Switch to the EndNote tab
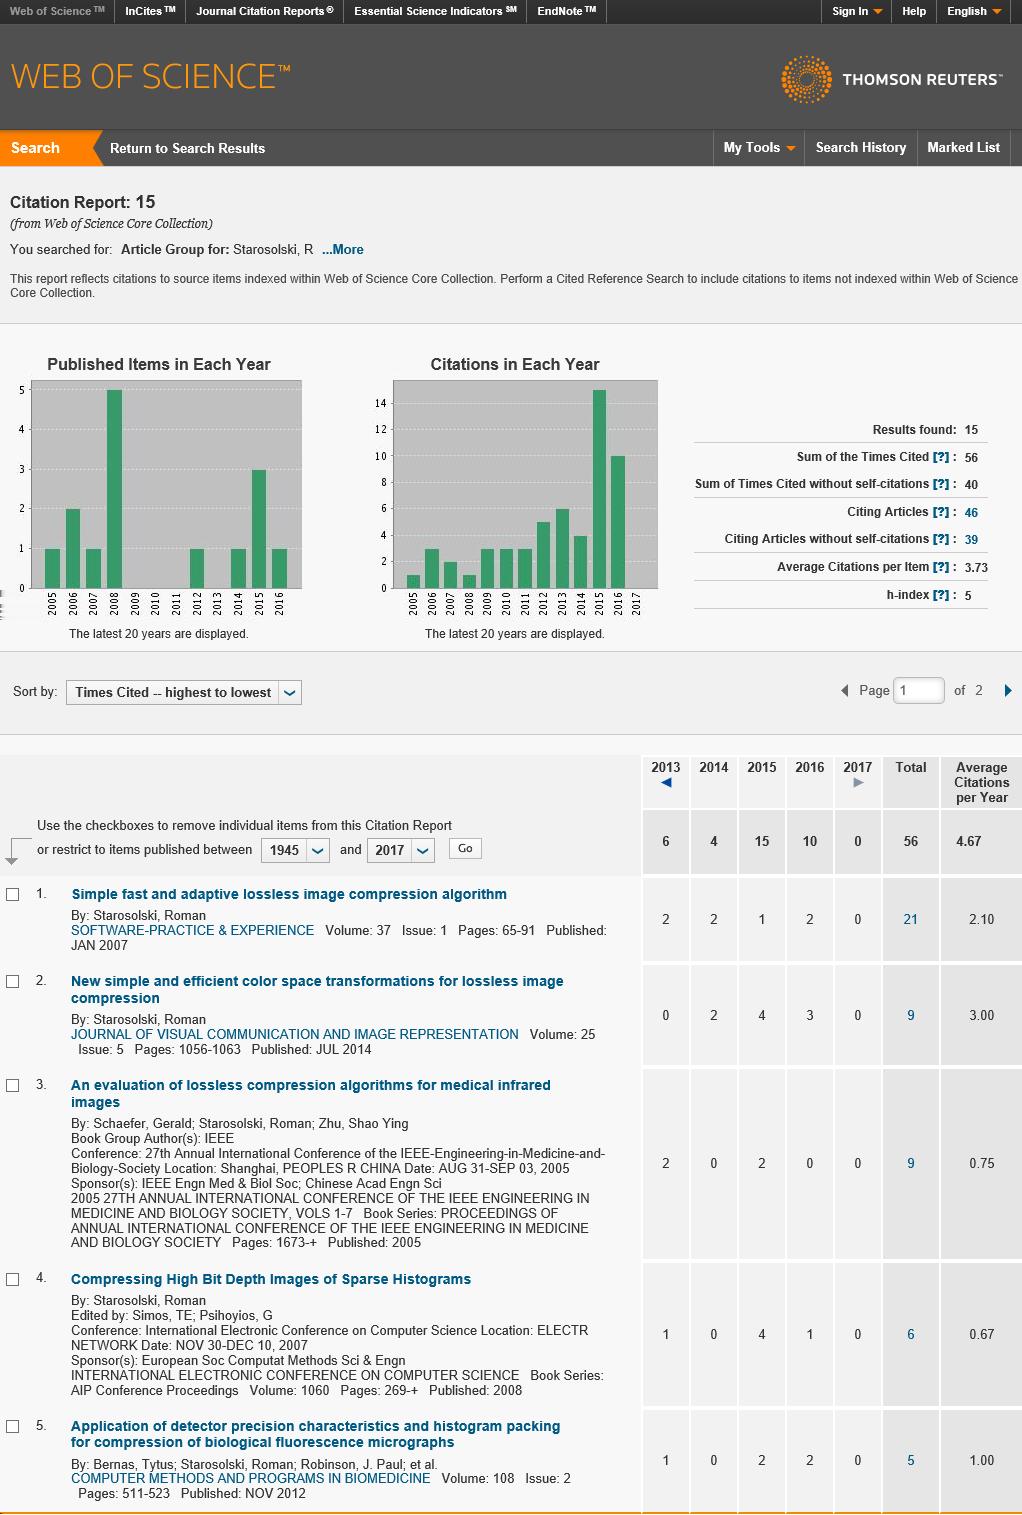This screenshot has height=1515, width=1022. point(566,11)
